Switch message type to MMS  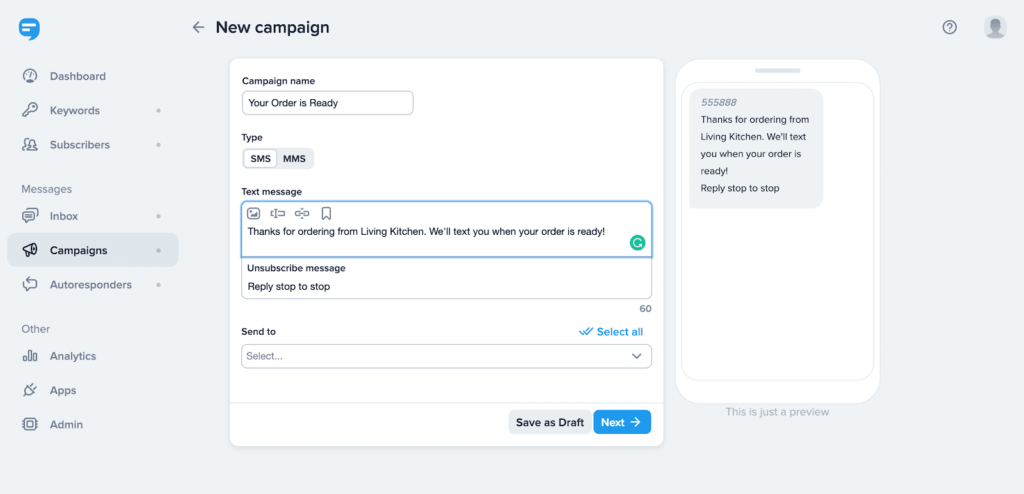[x=295, y=159]
